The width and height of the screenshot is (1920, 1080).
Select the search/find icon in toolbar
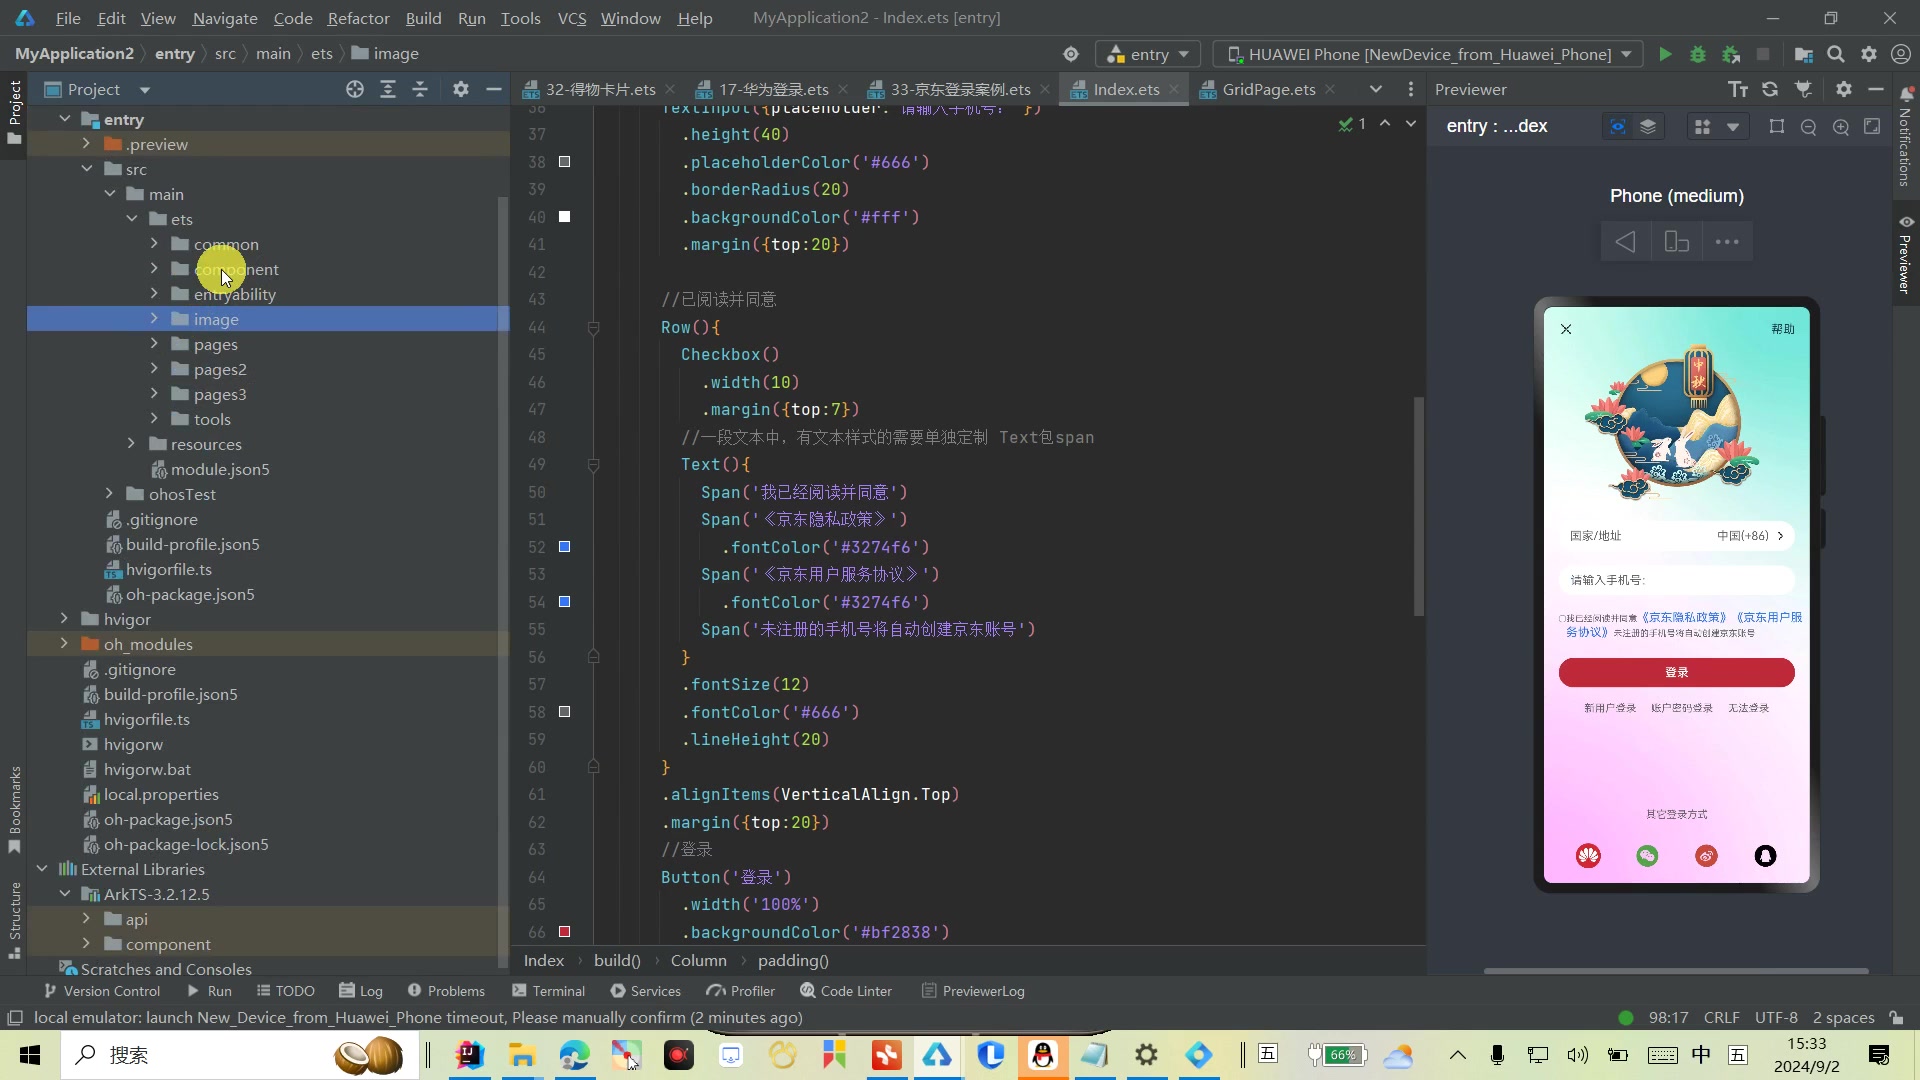click(x=1836, y=54)
